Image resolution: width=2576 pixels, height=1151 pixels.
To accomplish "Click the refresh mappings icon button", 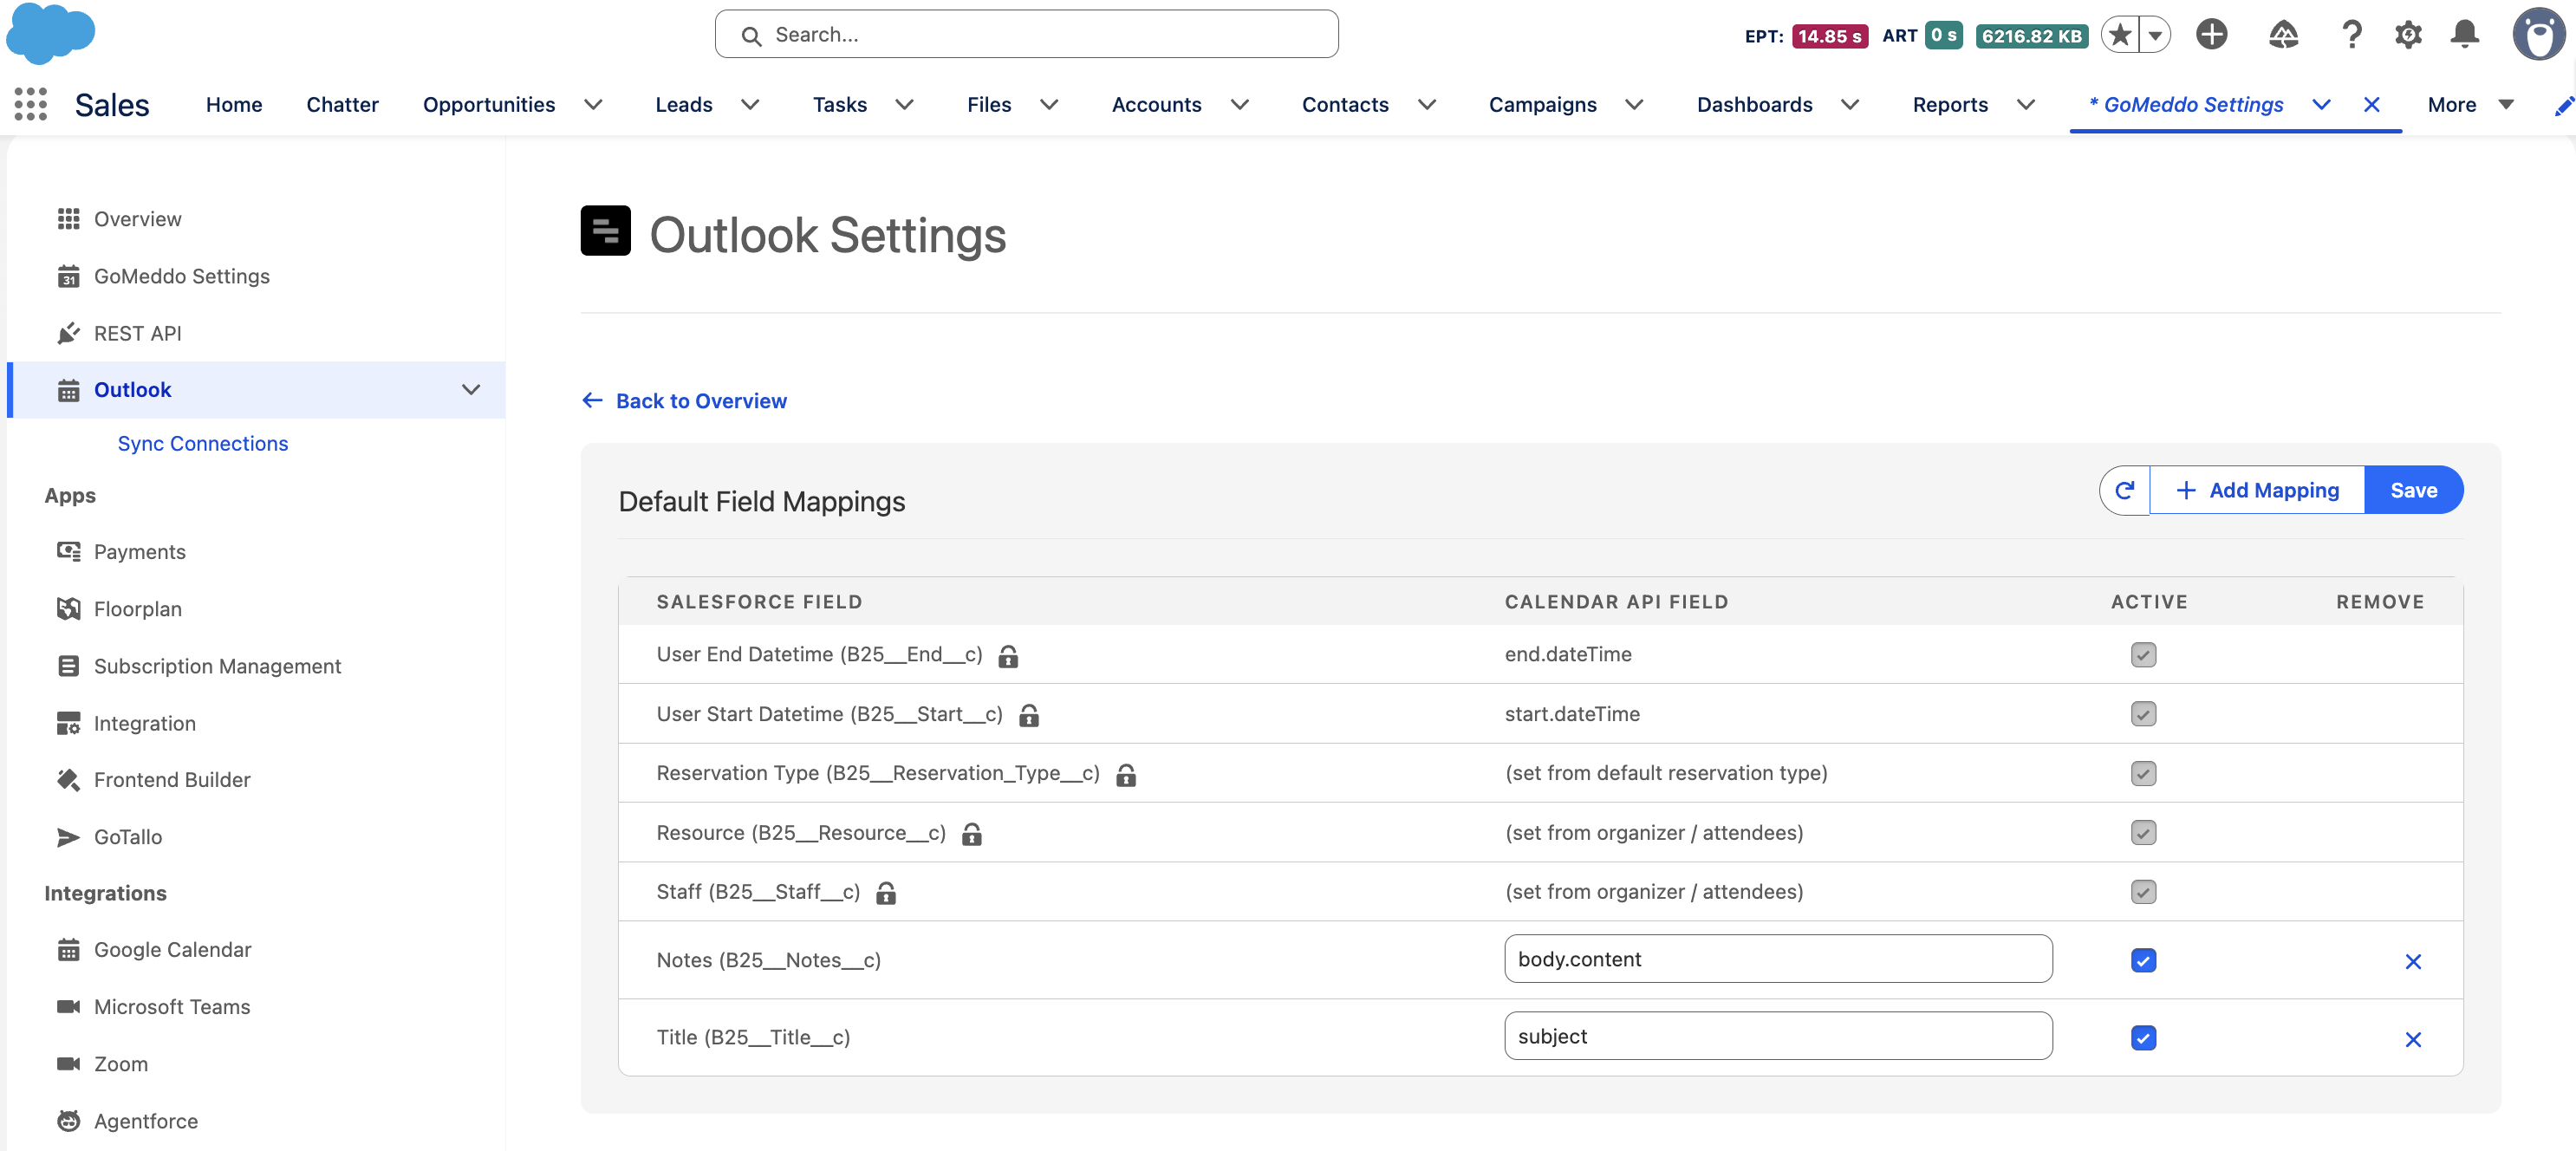I will 2124,490.
